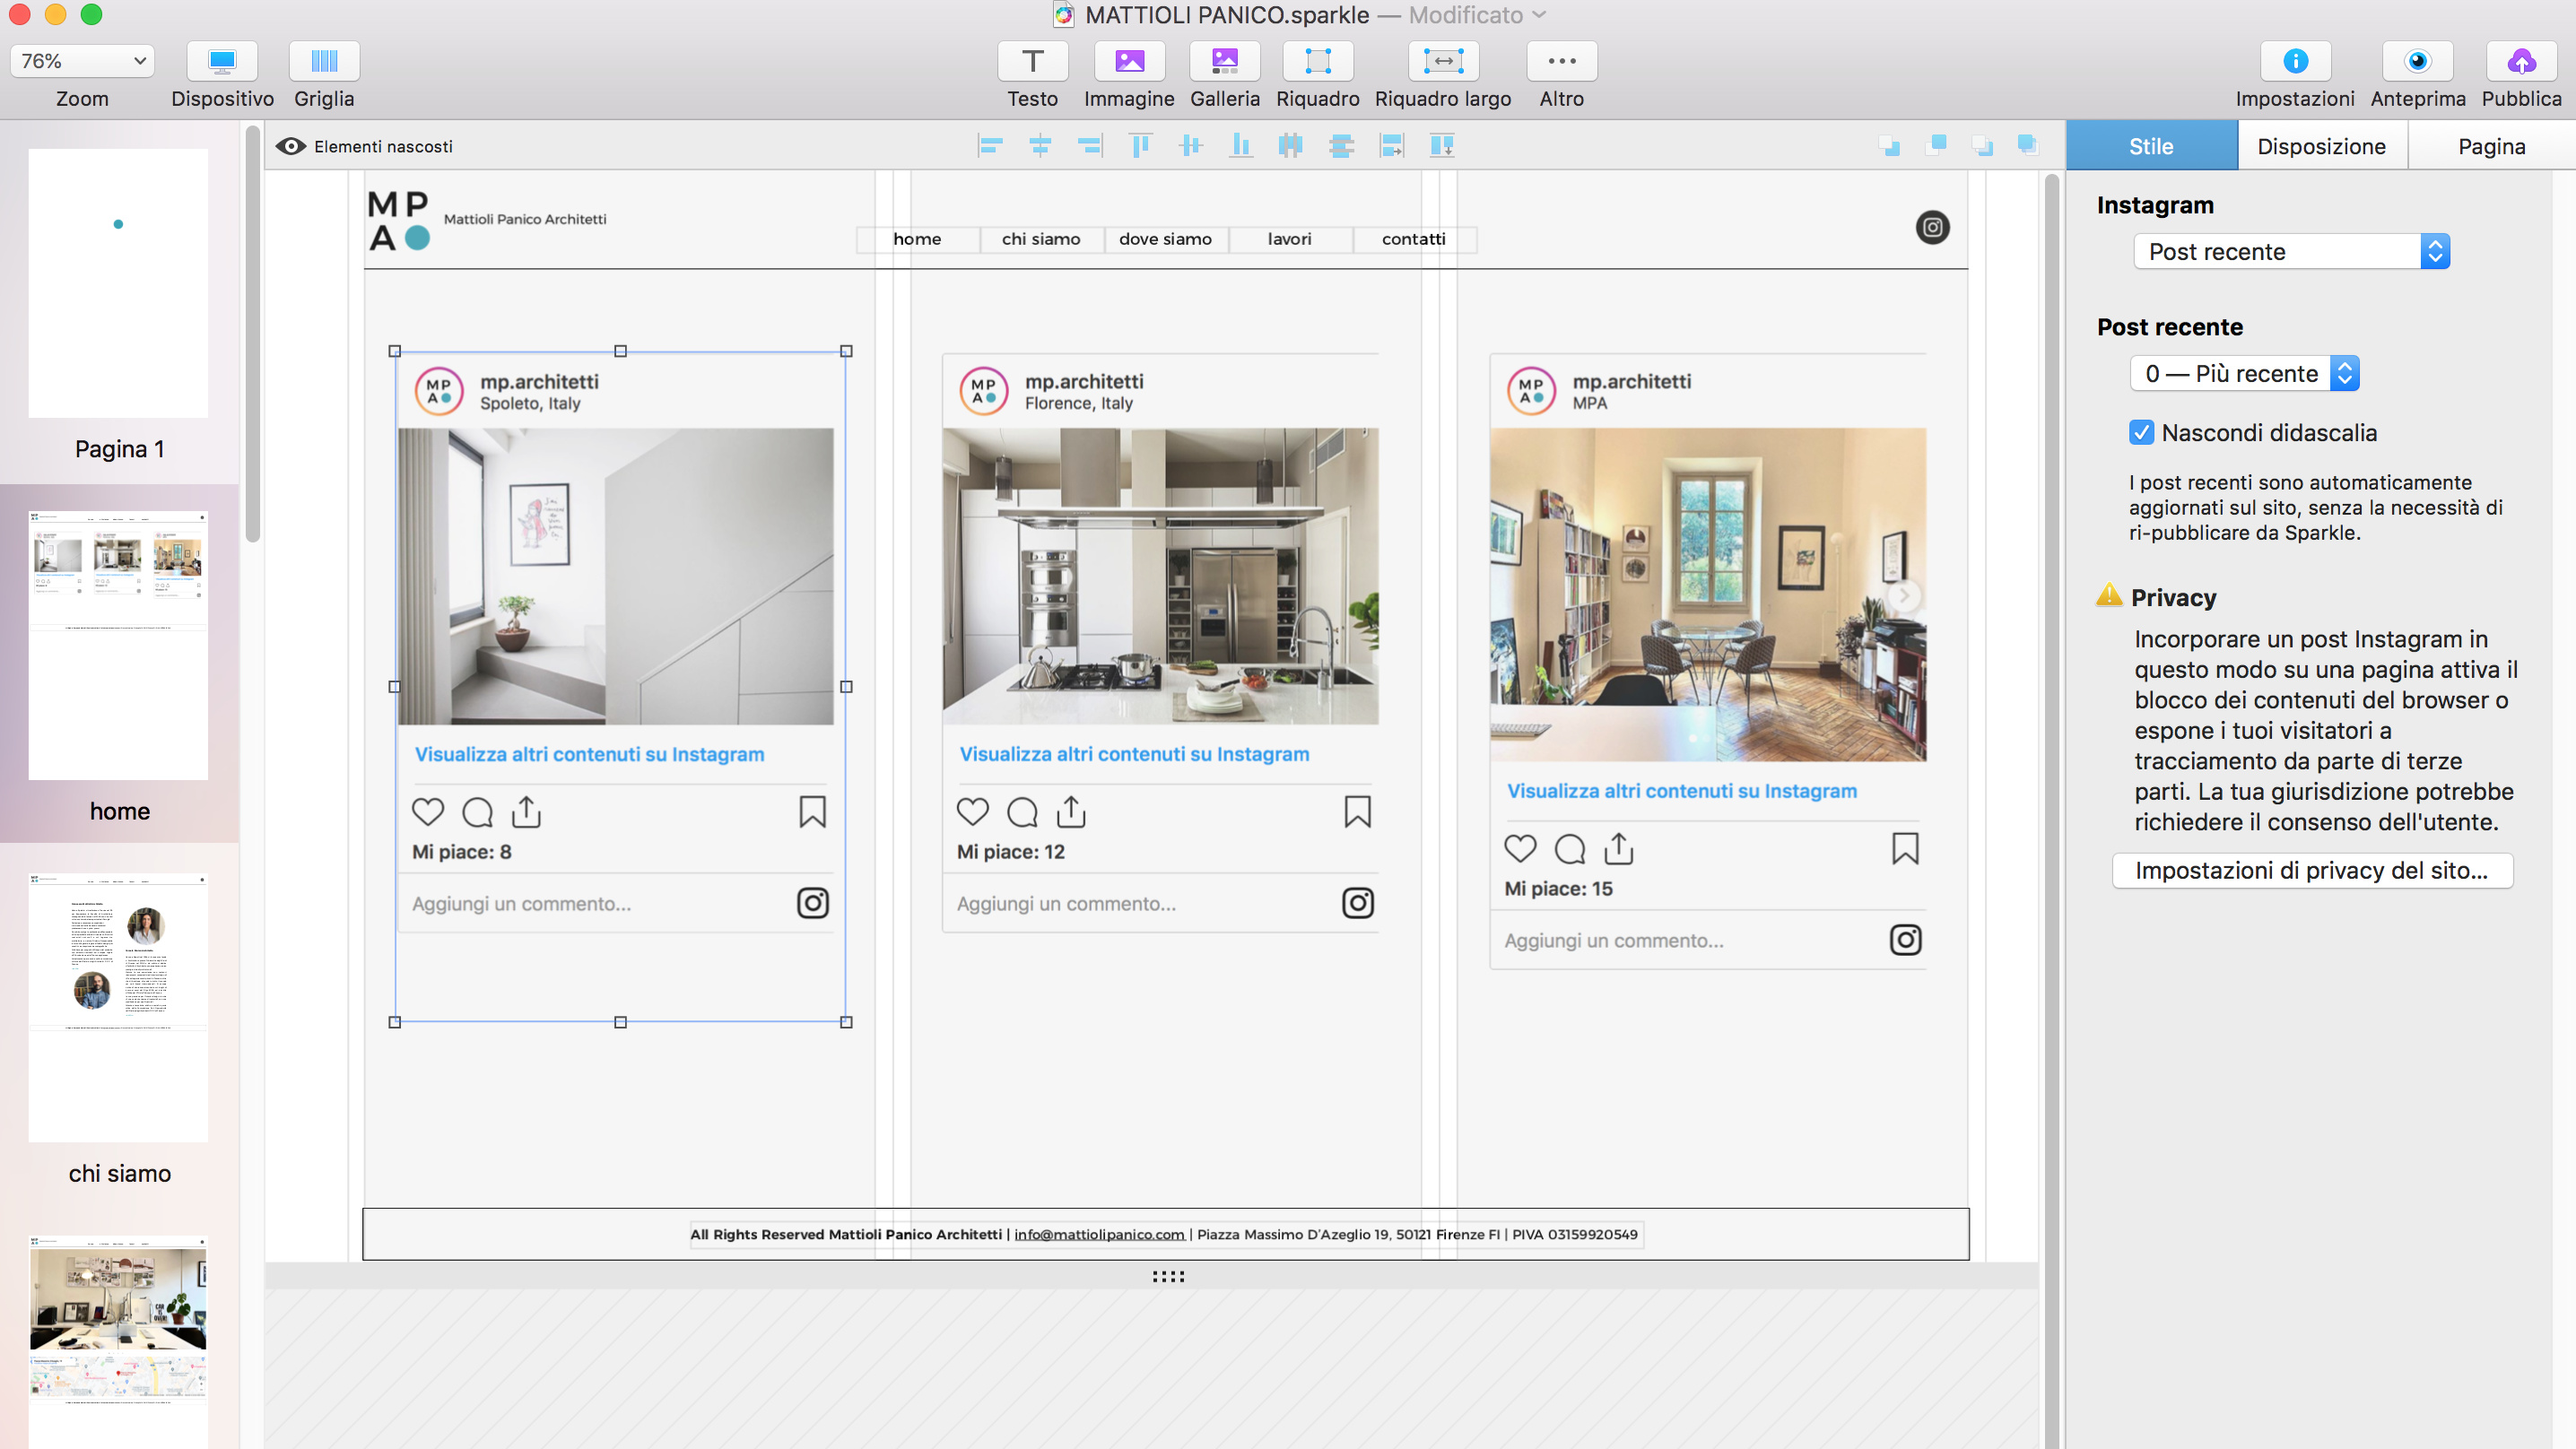Screen dimensions: 2576x1449
Task: Click the dove siamo menu item
Action: (x=1165, y=239)
